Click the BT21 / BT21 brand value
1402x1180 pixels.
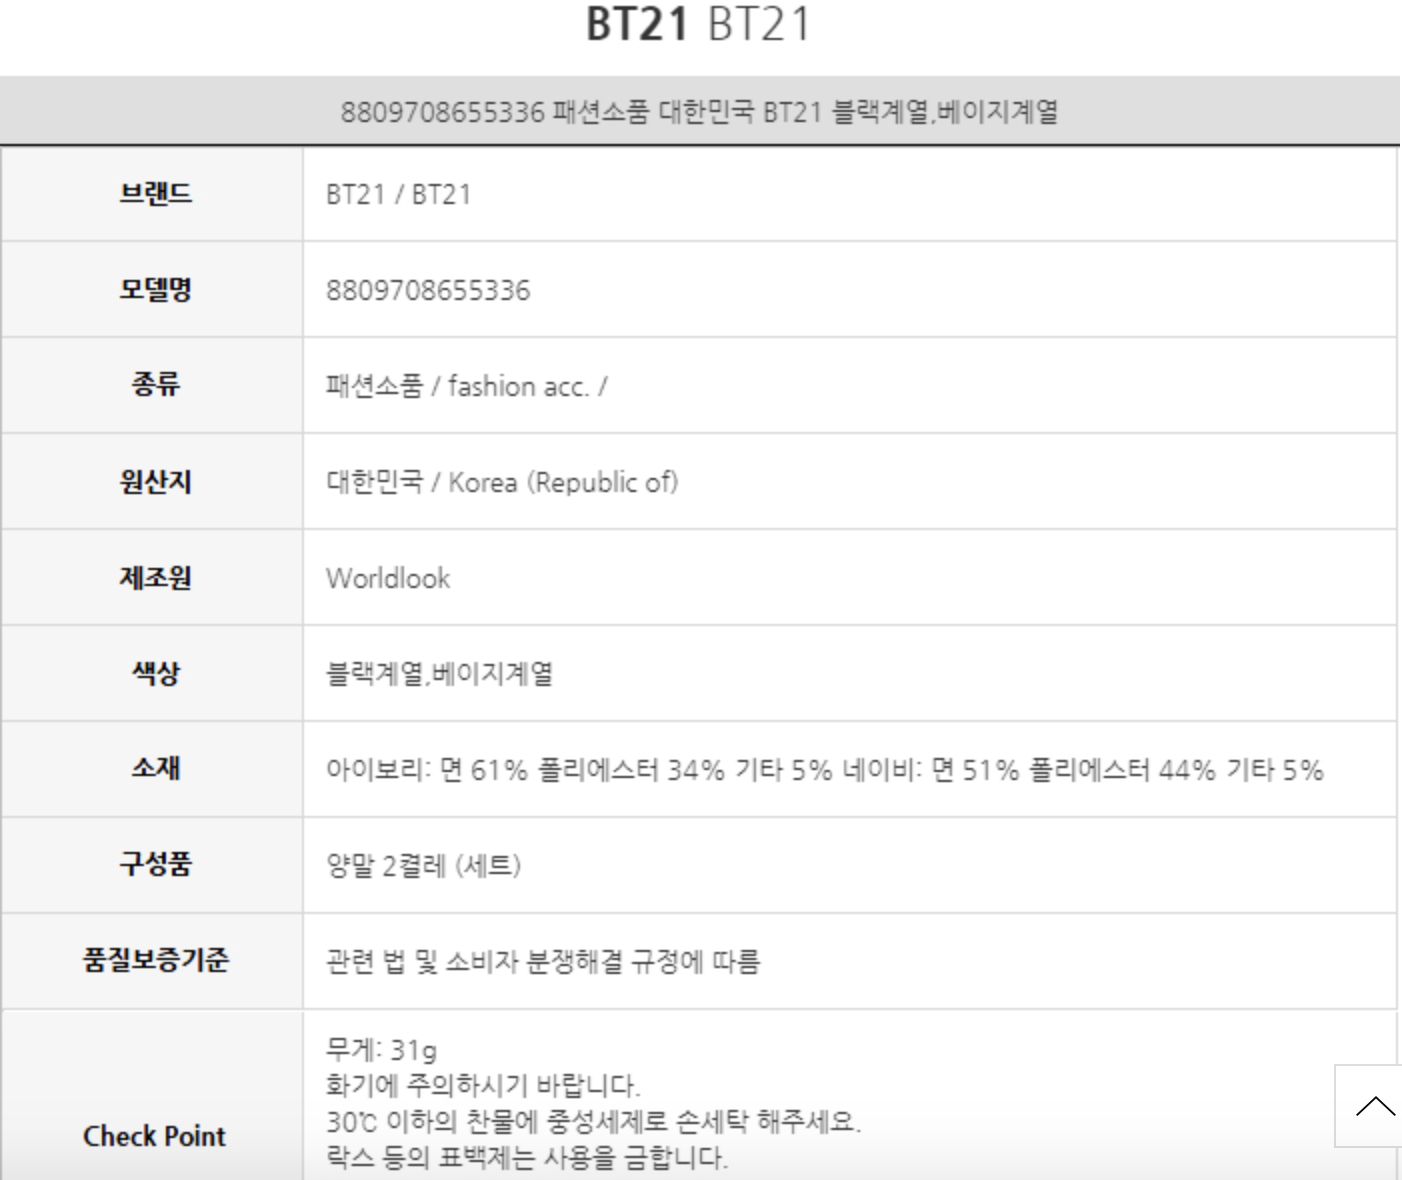[398, 194]
